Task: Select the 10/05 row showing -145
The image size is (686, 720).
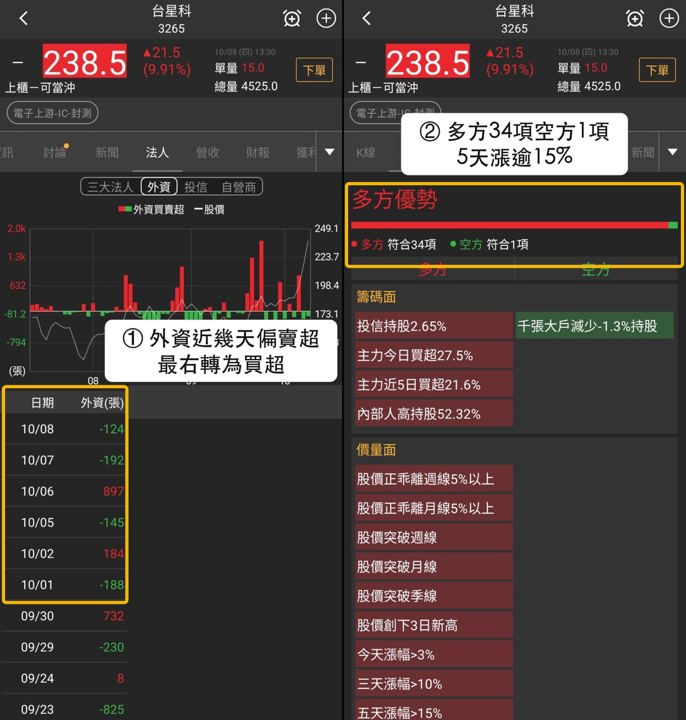Action: [x=65, y=523]
